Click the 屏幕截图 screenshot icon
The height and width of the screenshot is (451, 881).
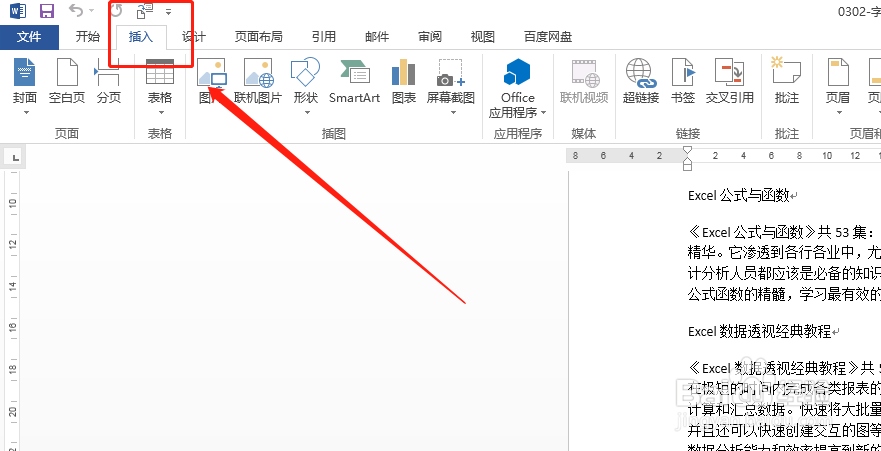click(451, 72)
